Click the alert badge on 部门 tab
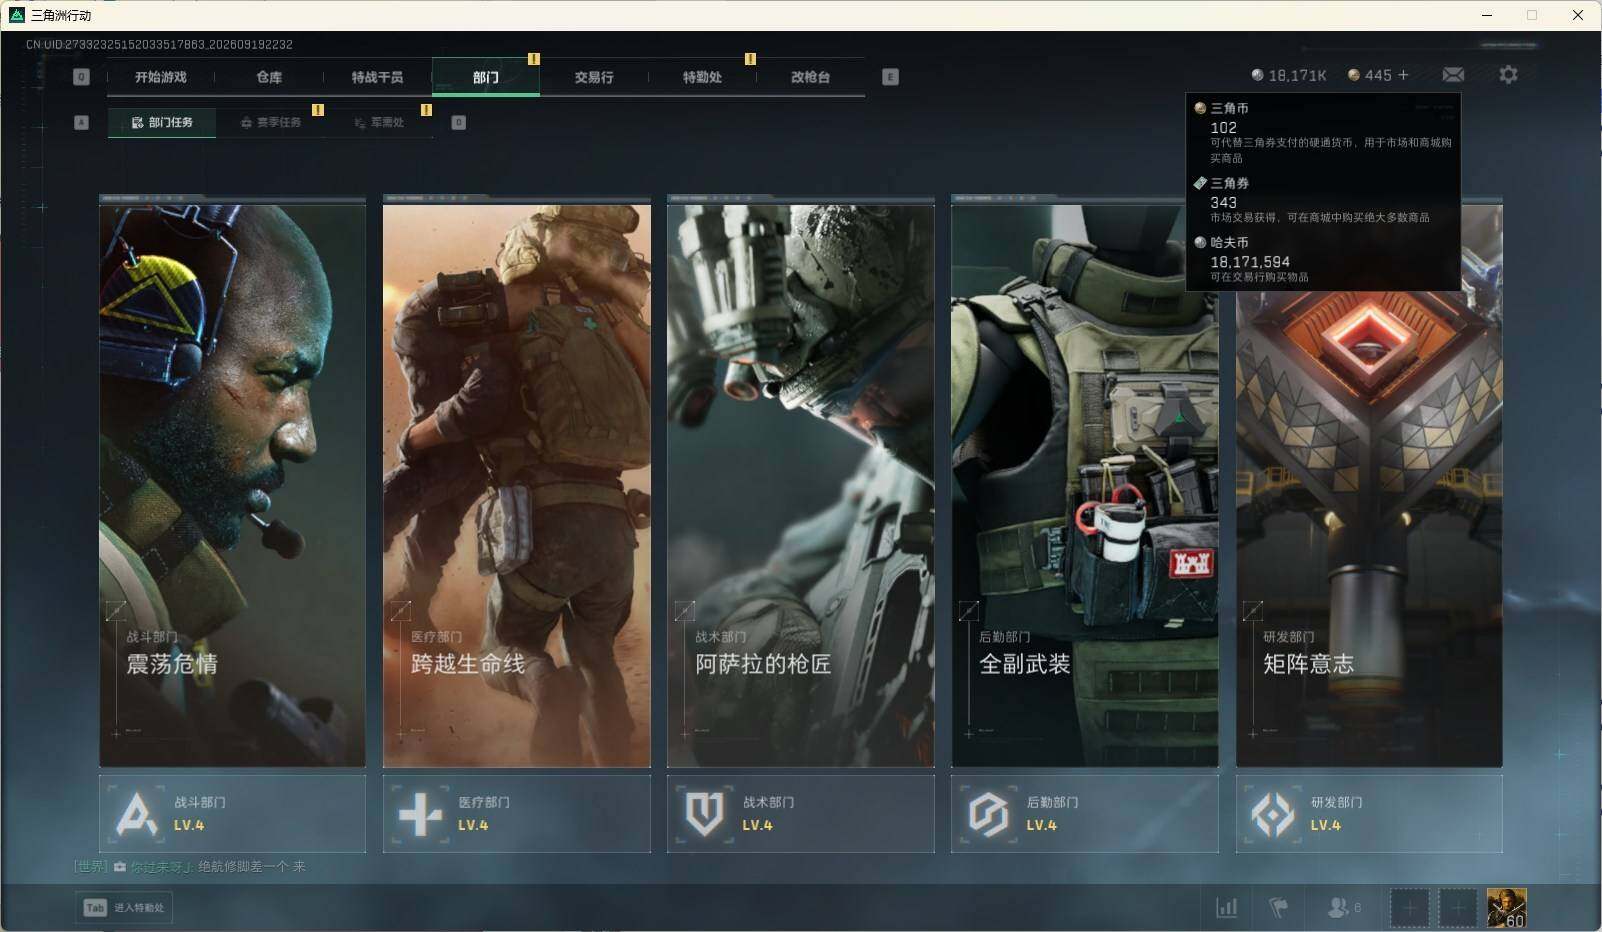This screenshot has height=932, width=1602. (534, 59)
